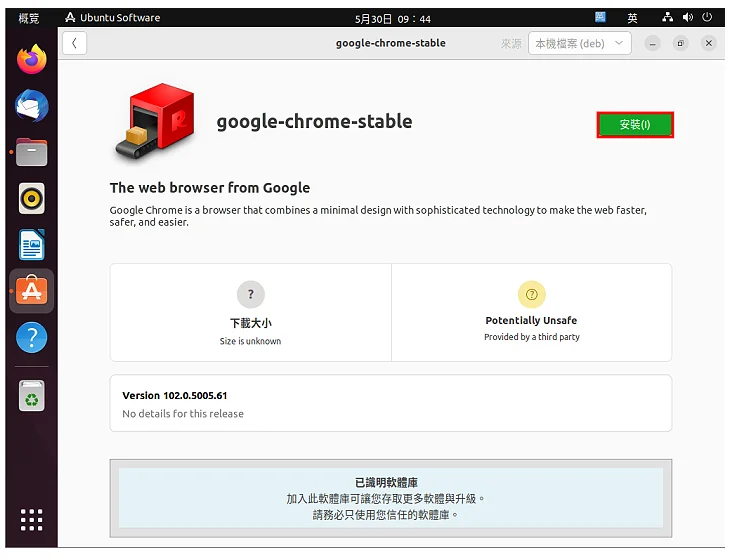The height and width of the screenshot is (558, 733).
Task: Click the question mark download size icon
Action: (251, 294)
